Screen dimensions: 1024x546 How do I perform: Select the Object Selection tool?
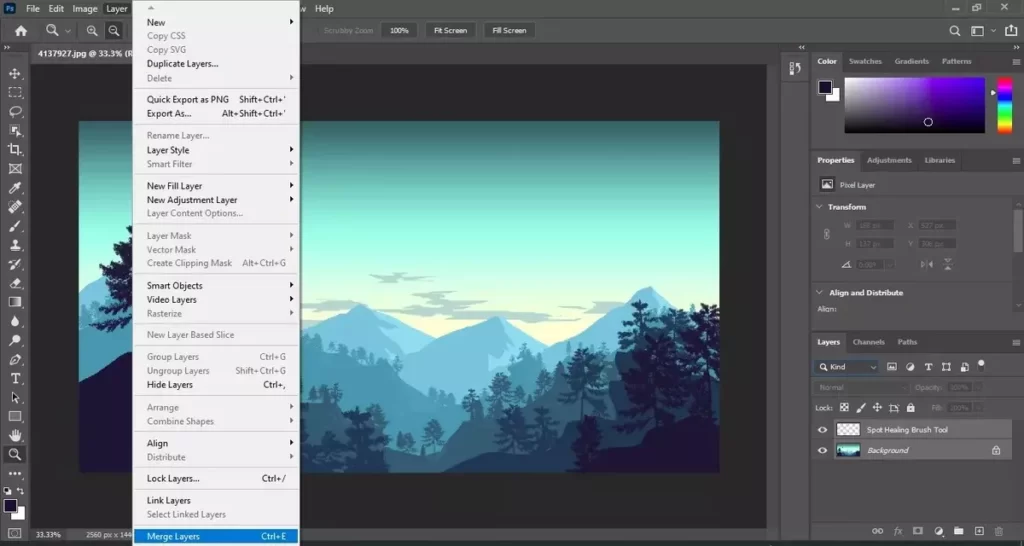(15, 131)
